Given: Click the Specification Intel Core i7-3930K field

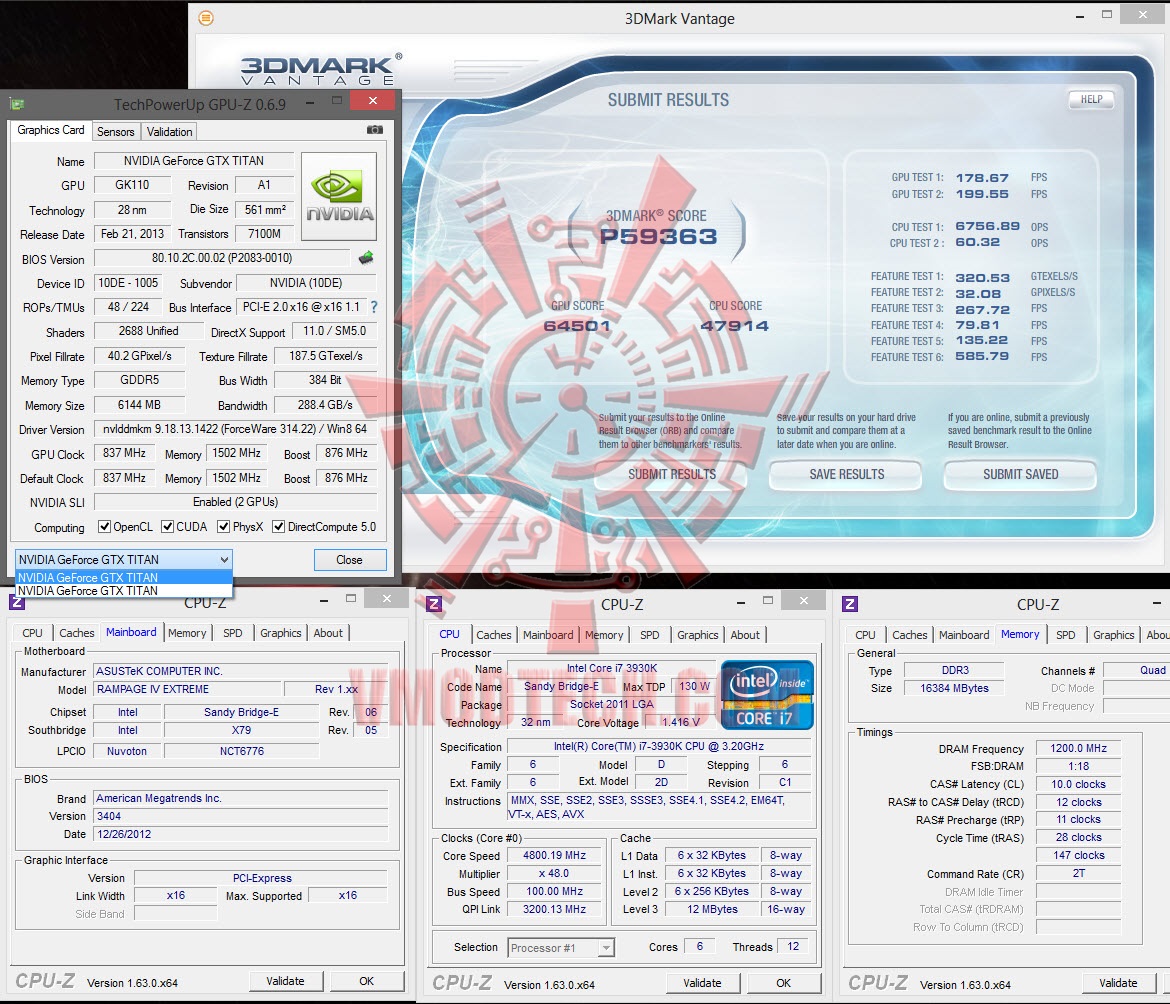Looking at the screenshot, I should 659,747.
